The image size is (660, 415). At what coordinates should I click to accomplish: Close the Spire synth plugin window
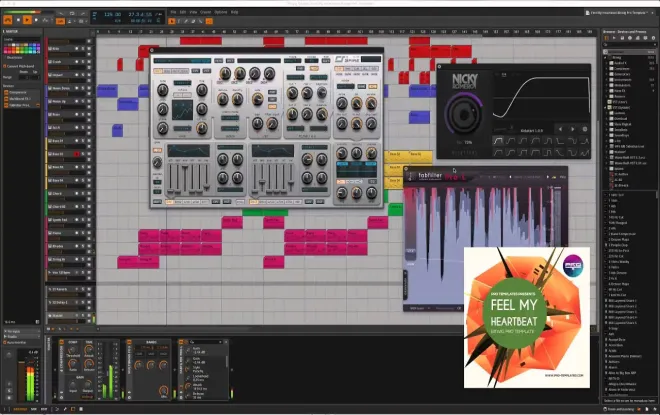pyautogui.click(x=152, y=50)
